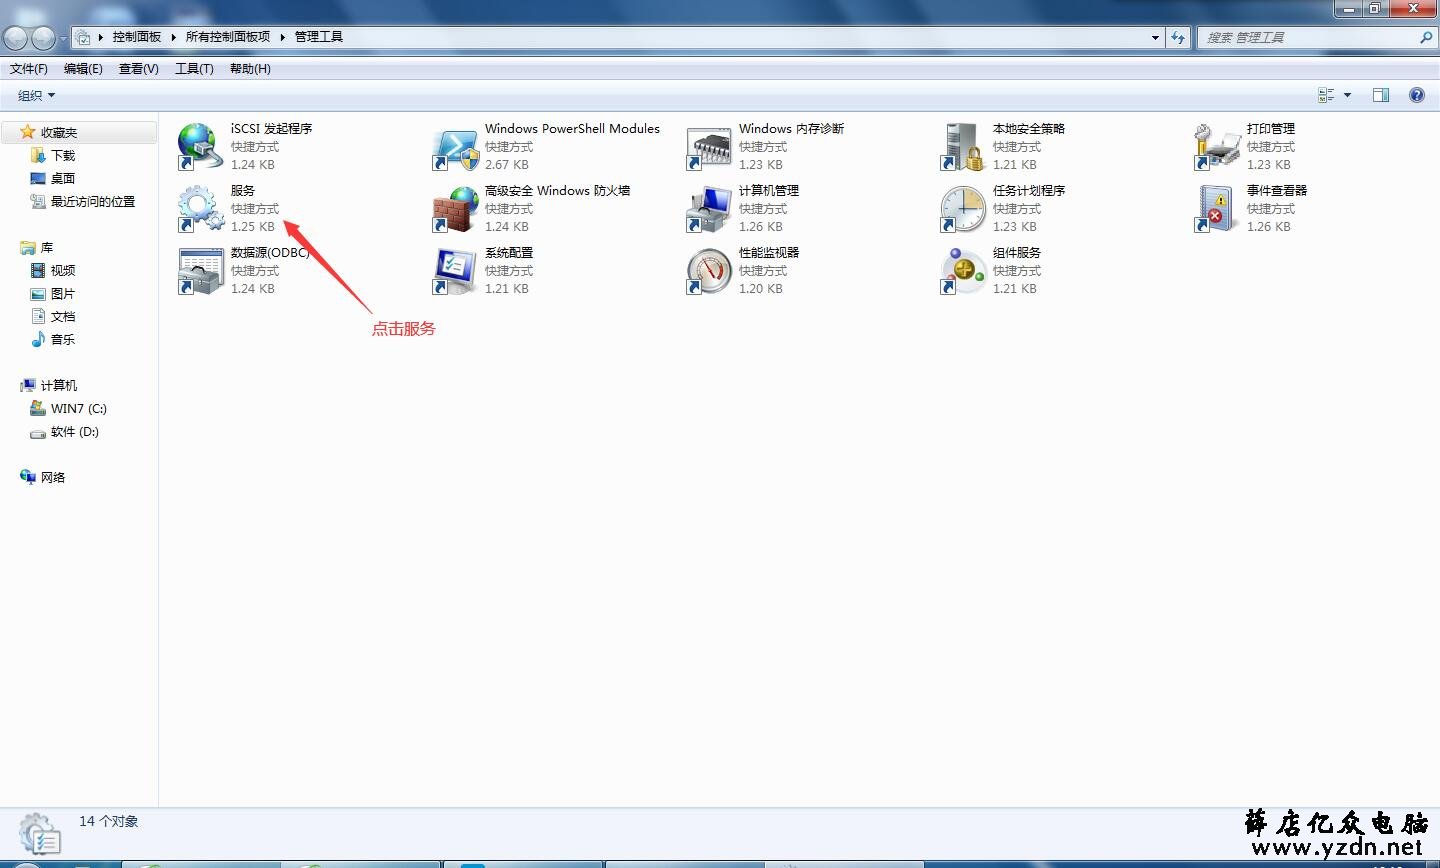Screen dimensions: 1440x868
Task: Toggle the preview pane button
Action: (x=1381, y=95)
